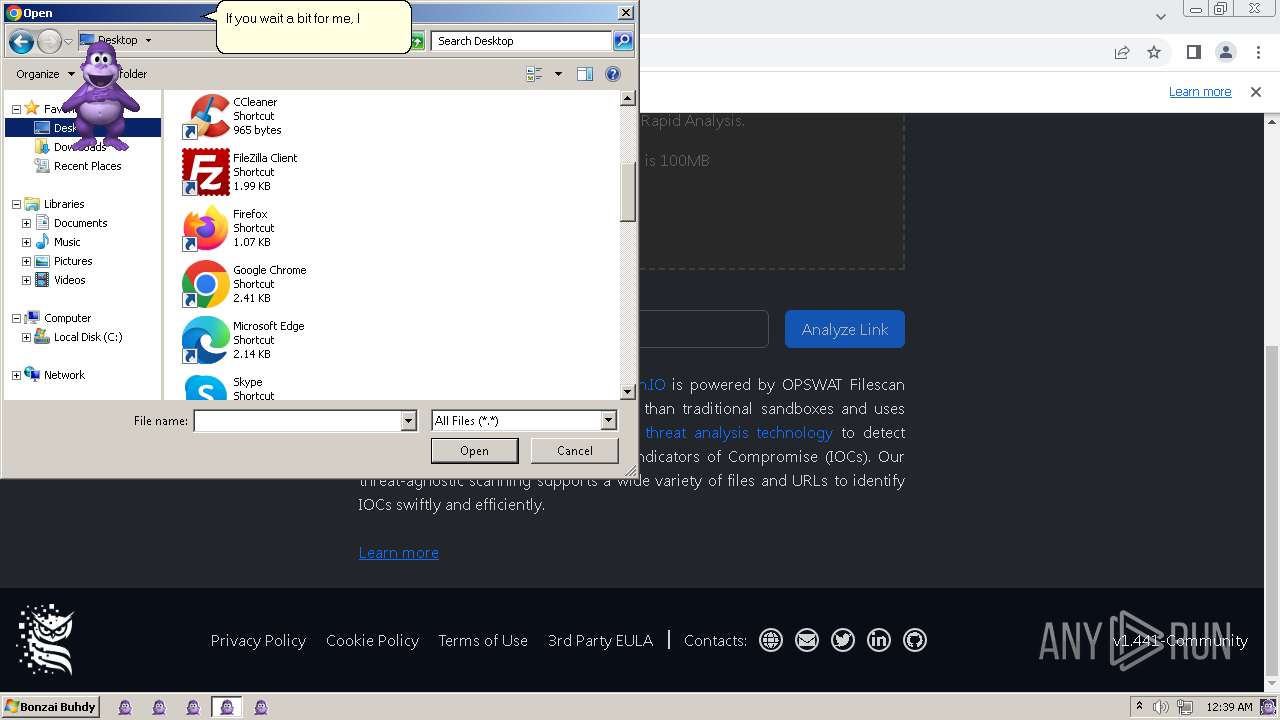Select the Microsoft Edge shortcut icon

(206, 340)
